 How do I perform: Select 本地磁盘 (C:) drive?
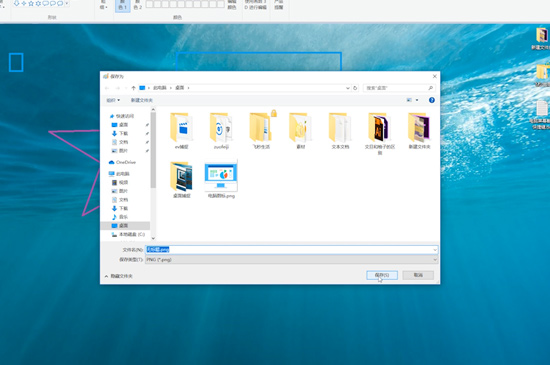[x=128, y=234]
